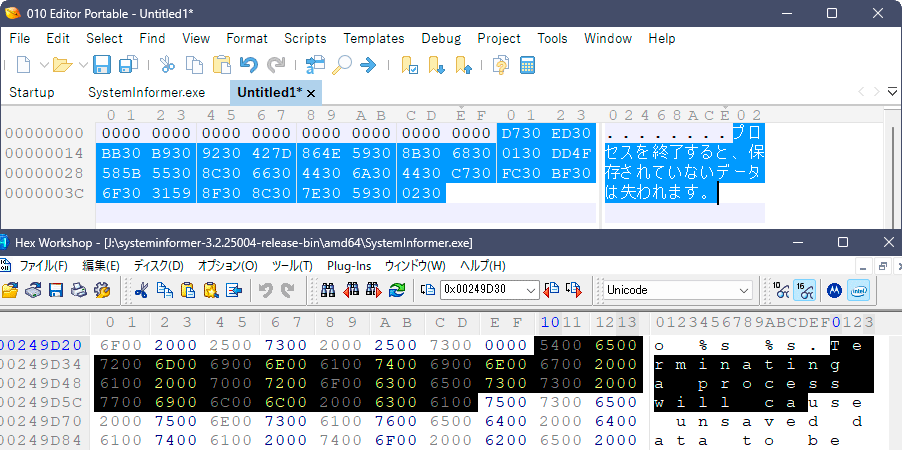This screenshot has width=902, height=450.
Task: Open ディスク(D) menu in Hex Workshop
Action: tap(159, 266)
